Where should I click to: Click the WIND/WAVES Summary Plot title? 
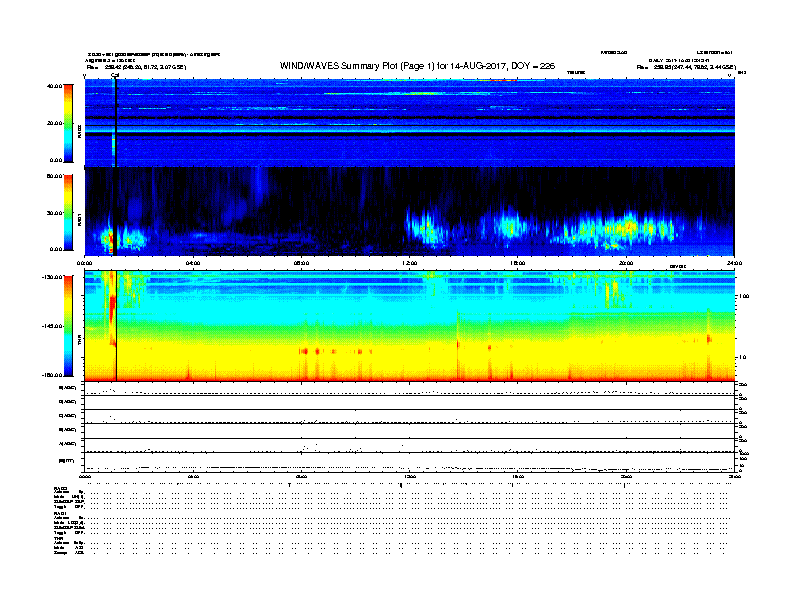417,66
